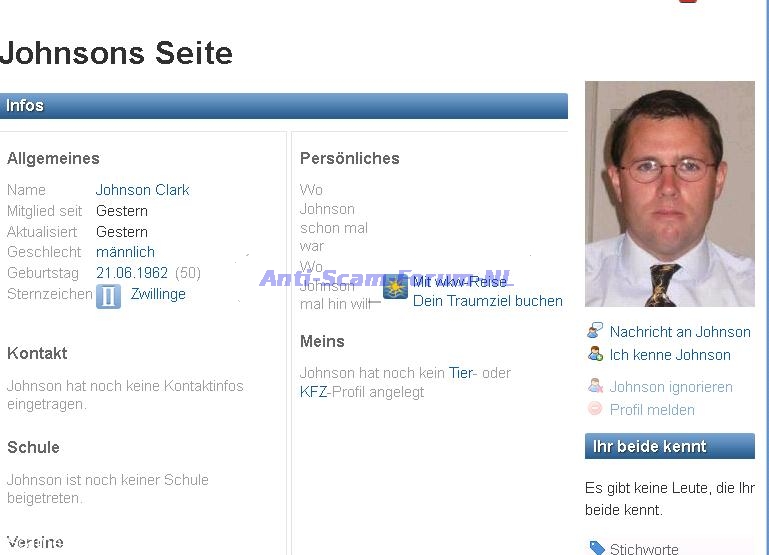The image size is (769, 555).
Task: Send a message via Nachricht an Johnson
Action: (x=680, y=332)
